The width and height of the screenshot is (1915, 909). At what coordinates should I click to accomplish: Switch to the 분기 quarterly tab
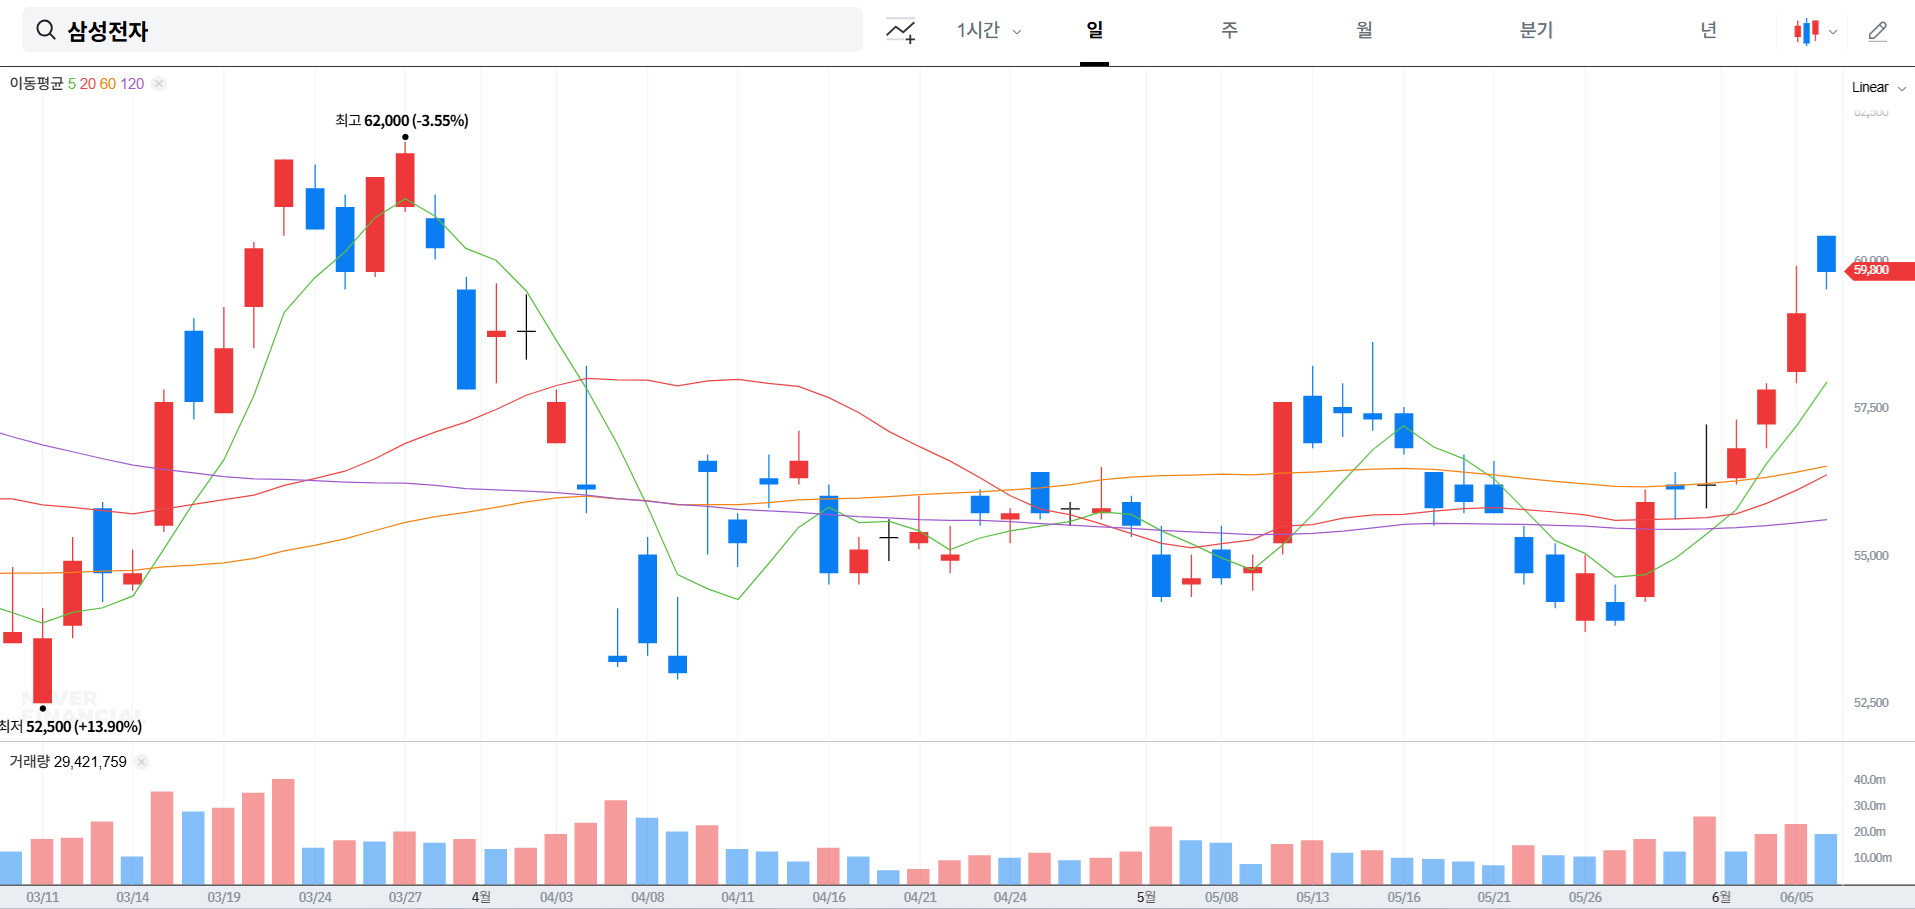1536,30
